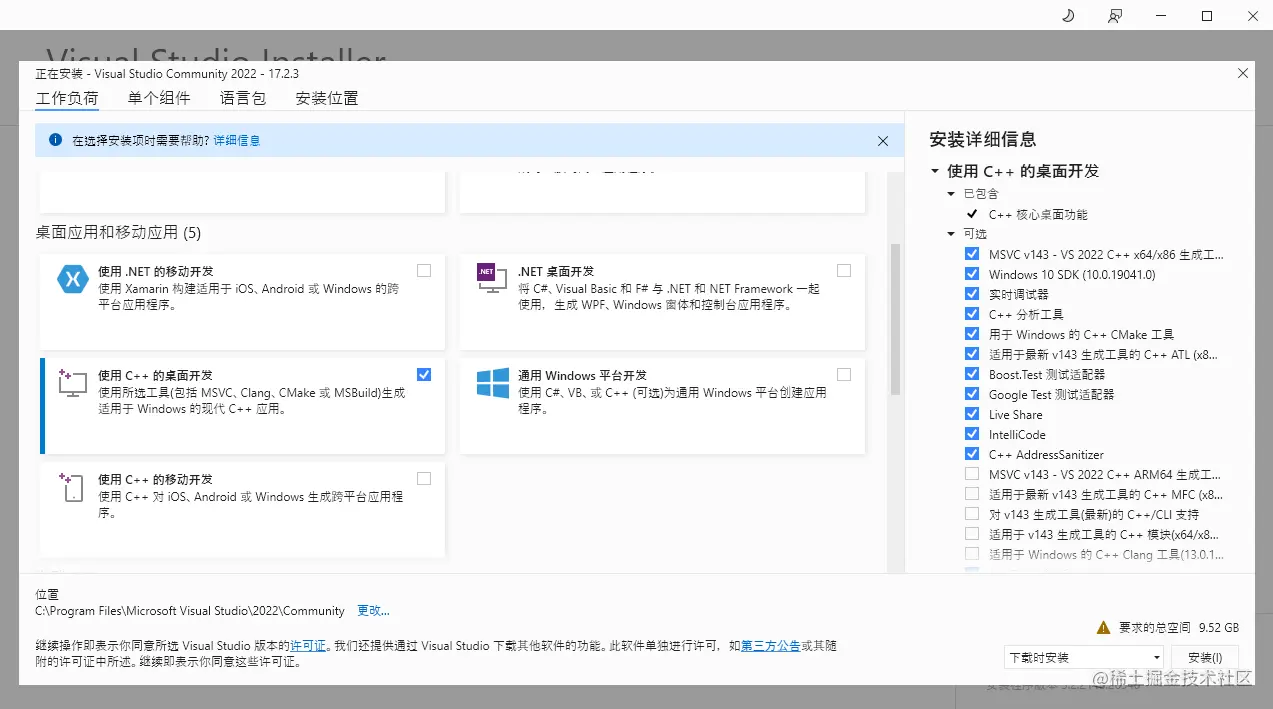Uncheck C++ CMake tools for Windows
Viewport: 1273px width, 709px height.
click(972, 334)
